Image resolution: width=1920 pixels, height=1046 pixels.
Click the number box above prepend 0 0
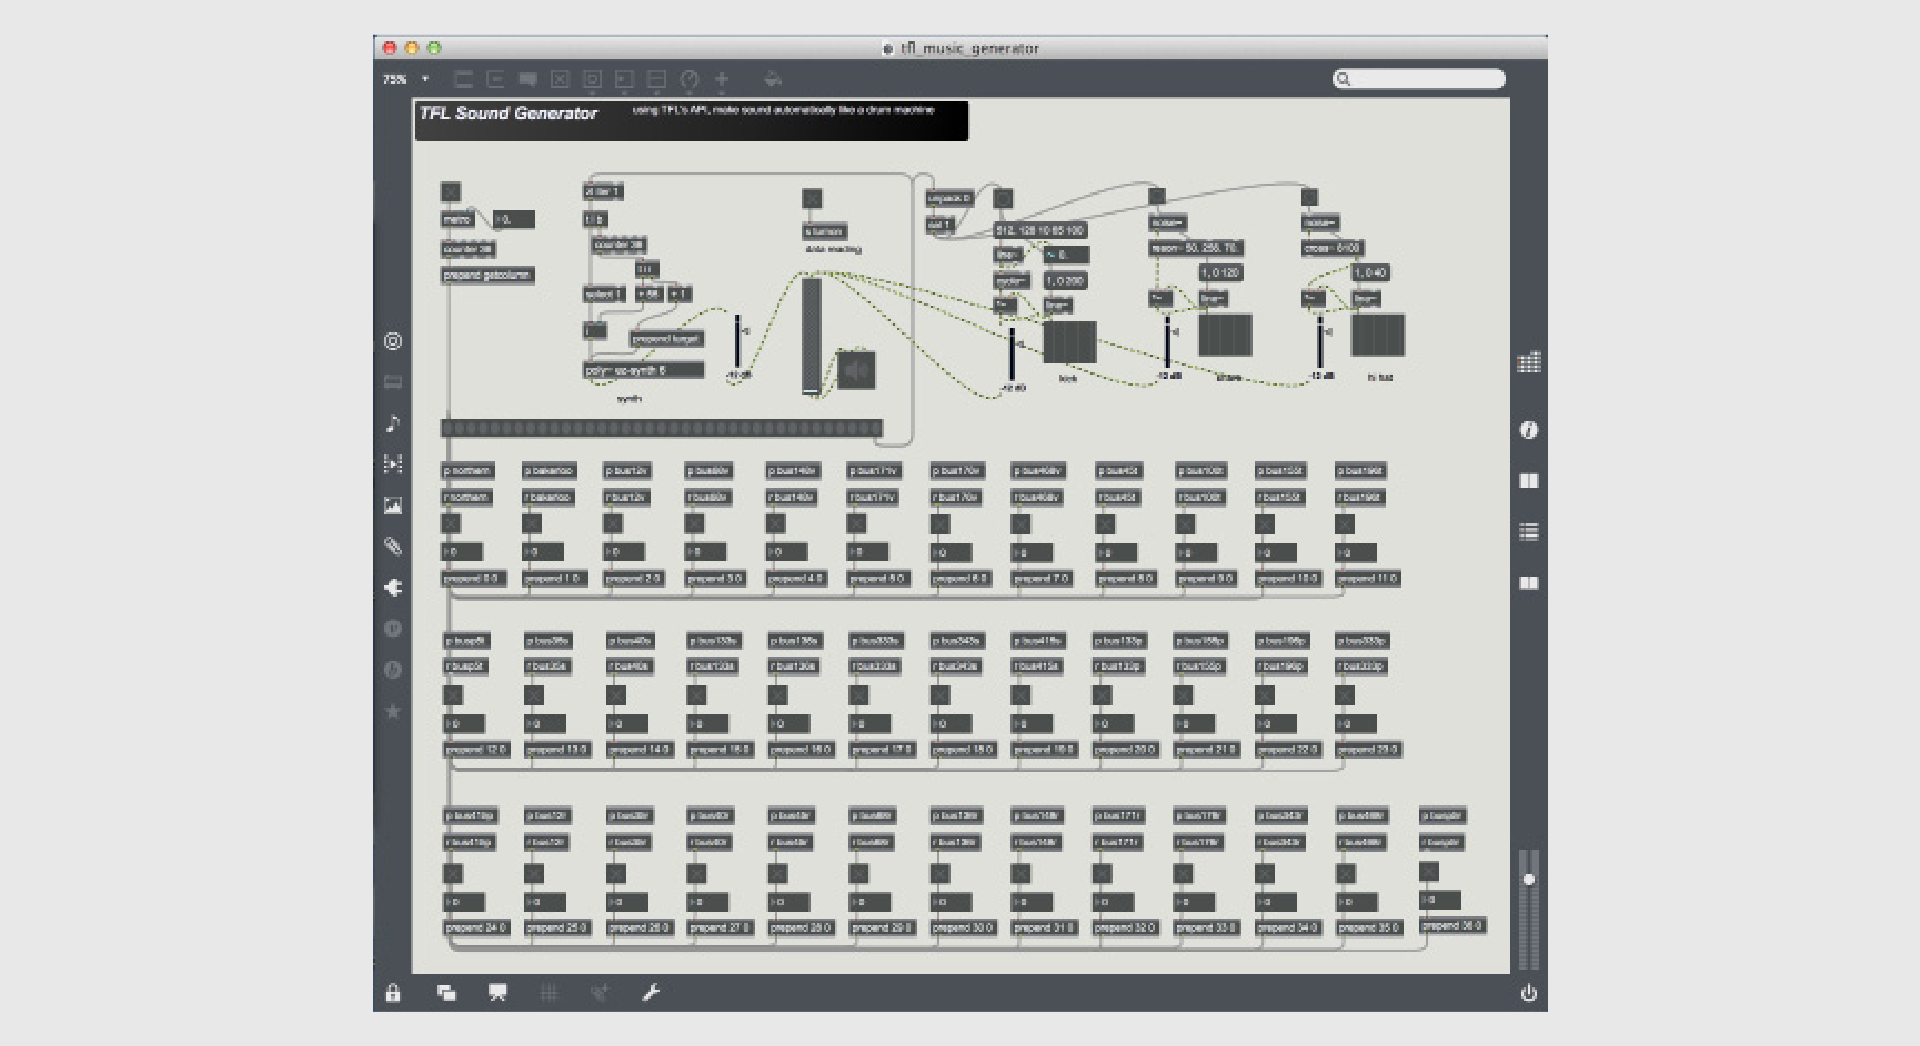click(x=462, y=552)
